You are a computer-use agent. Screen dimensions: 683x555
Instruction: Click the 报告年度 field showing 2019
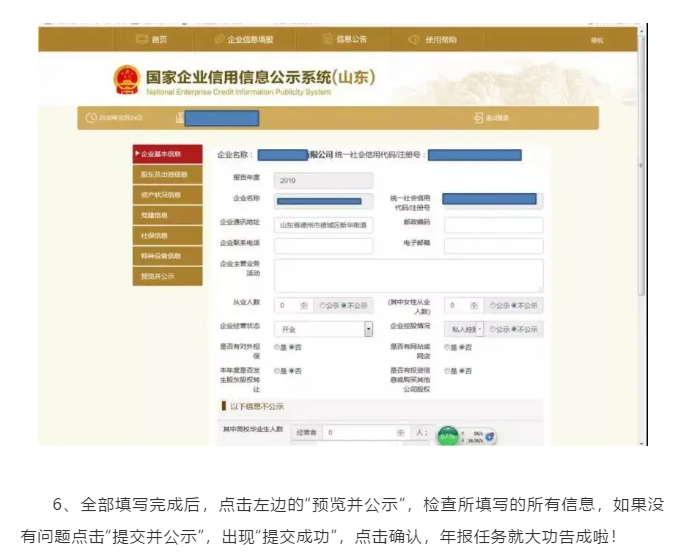(x=323, y=180)
